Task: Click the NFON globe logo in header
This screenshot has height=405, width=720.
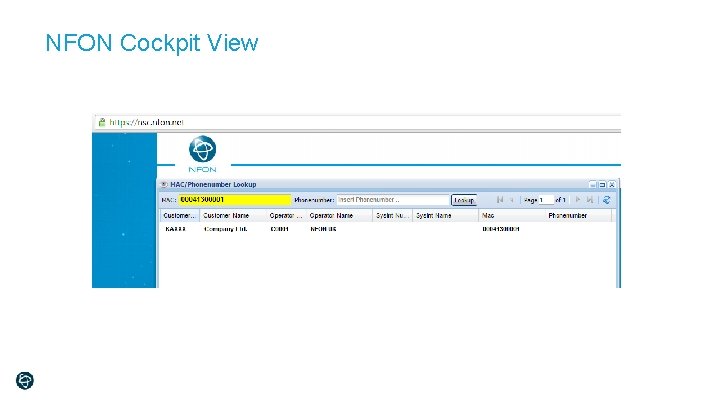Action: (x=202, y=149)
